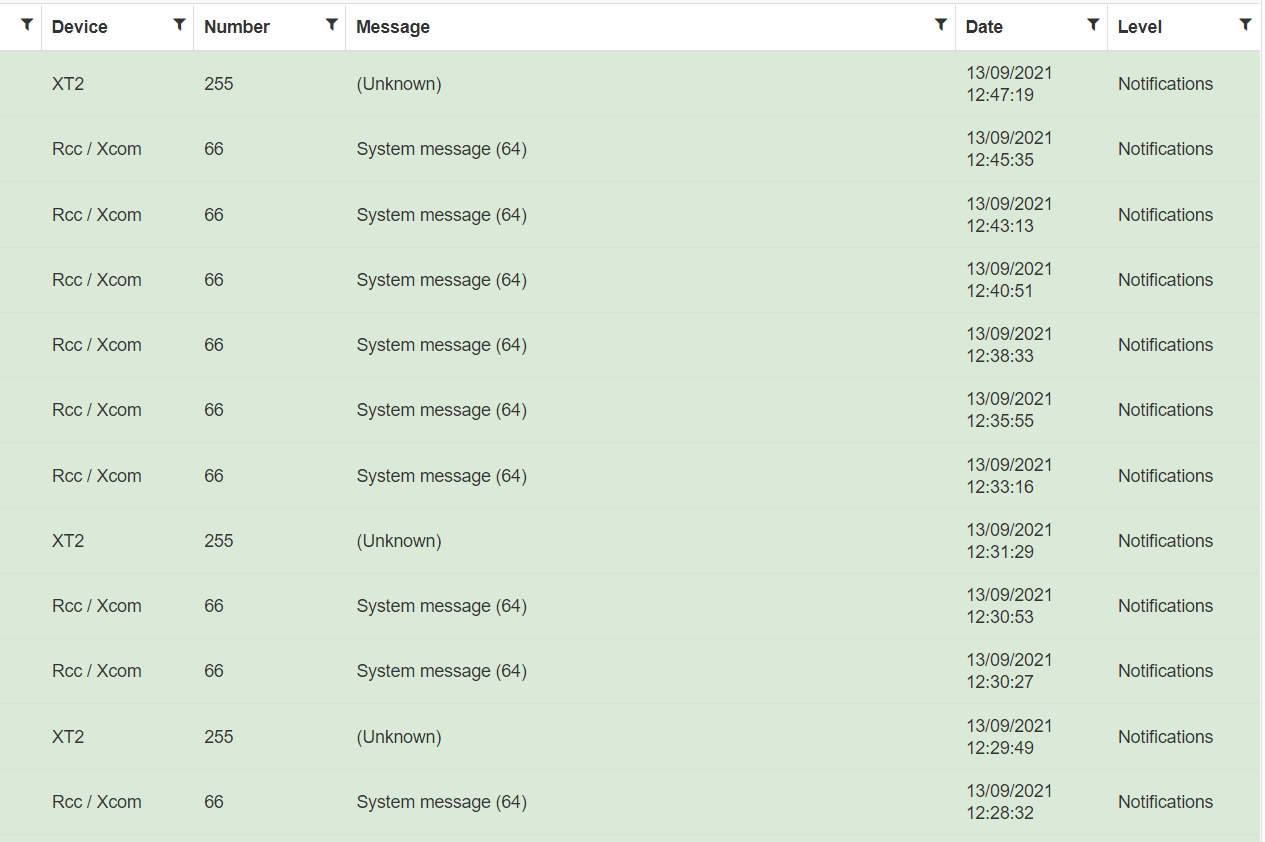Viewport: 1265px width, 842px height.
Task: Open the Date column filter icon
Action: [1093, 25]
